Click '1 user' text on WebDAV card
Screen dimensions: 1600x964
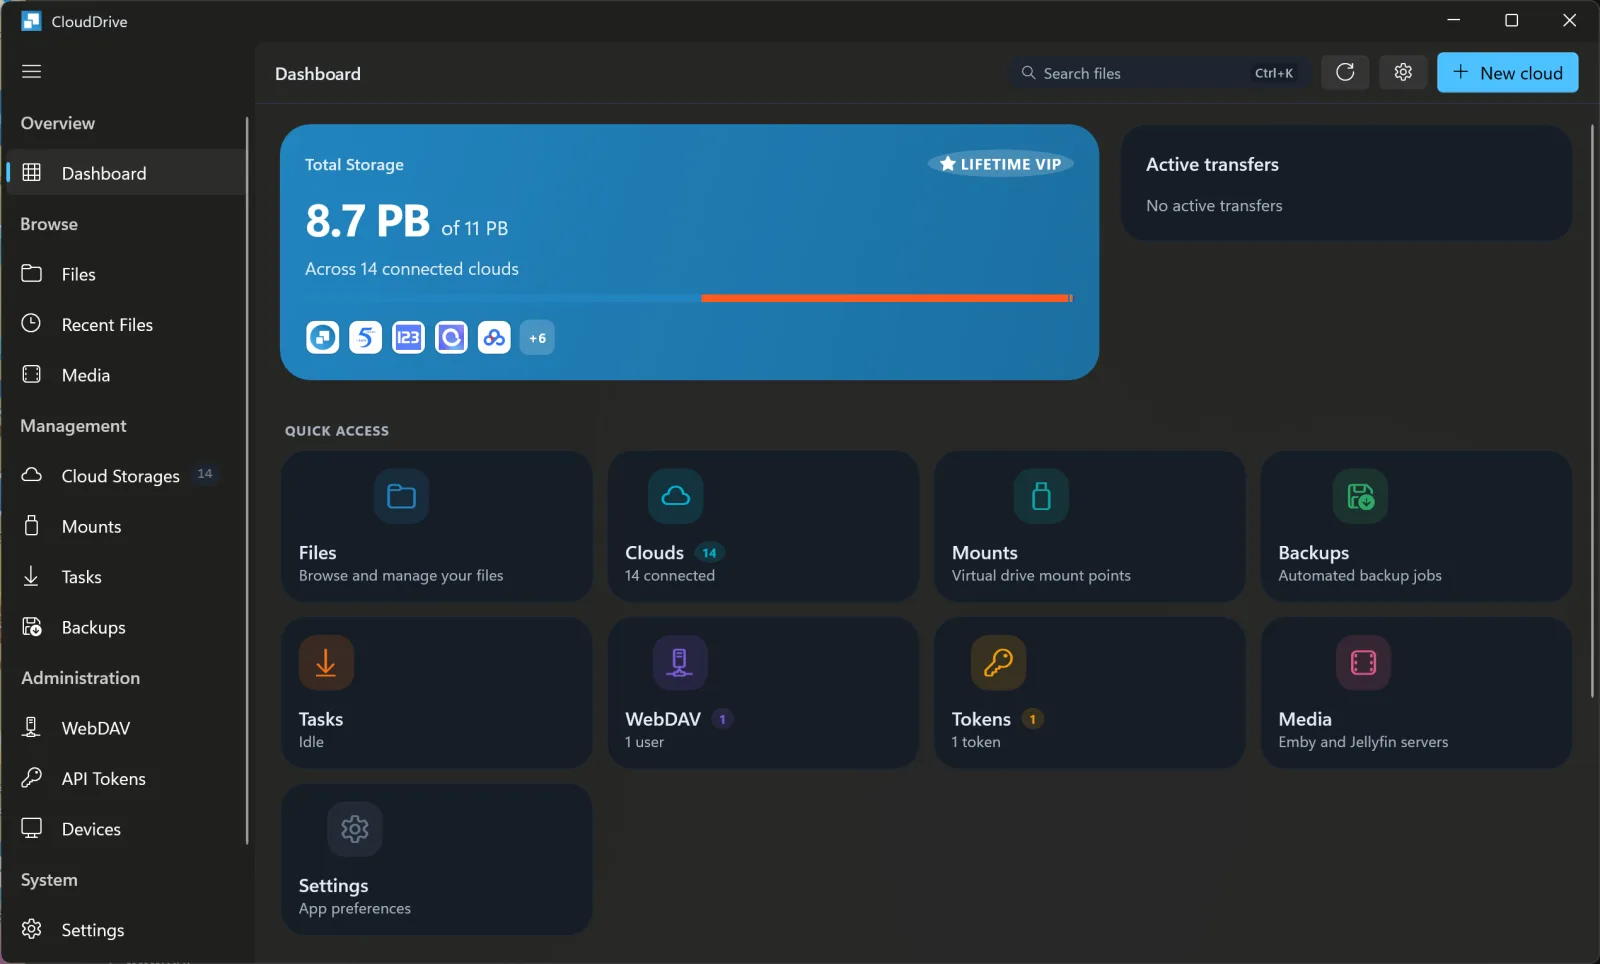point(644,742)
